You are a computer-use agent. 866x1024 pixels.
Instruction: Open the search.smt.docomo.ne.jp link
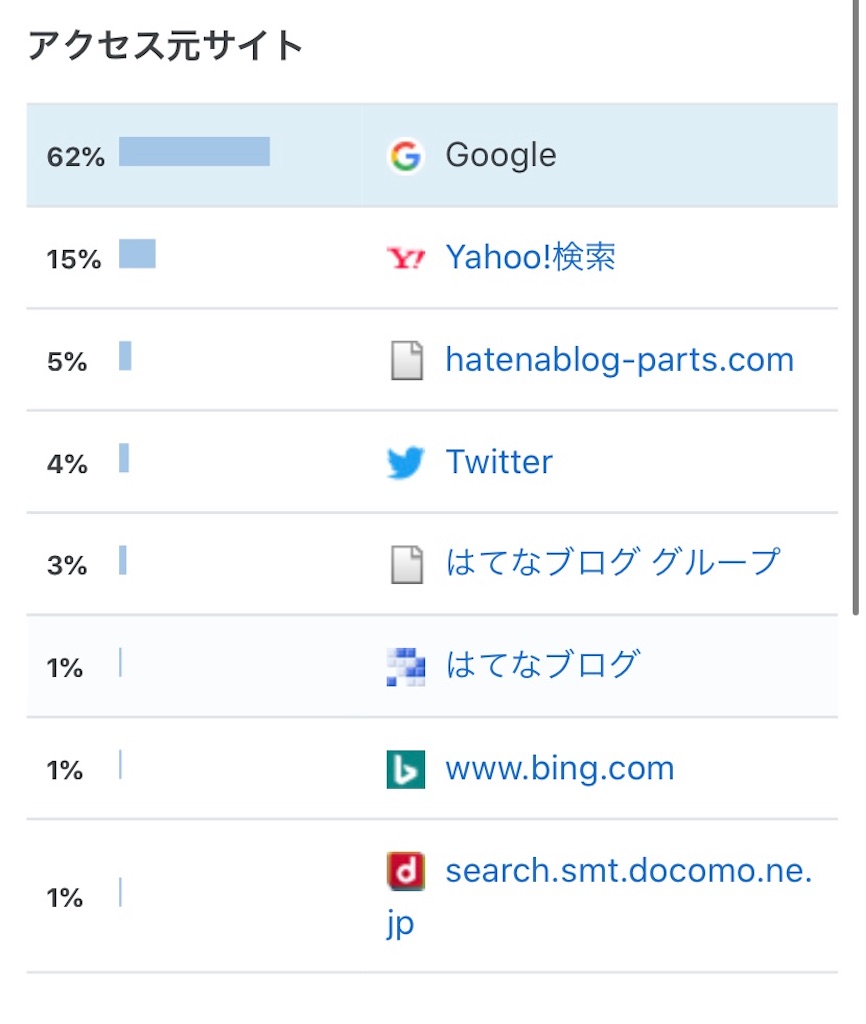pos(600,896)
